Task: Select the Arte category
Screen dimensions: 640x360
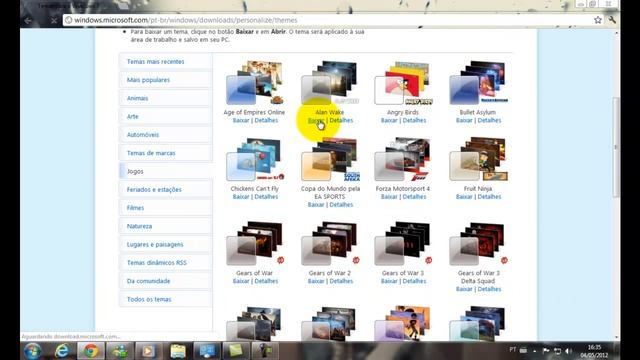Action: click(x=133, y=116)
